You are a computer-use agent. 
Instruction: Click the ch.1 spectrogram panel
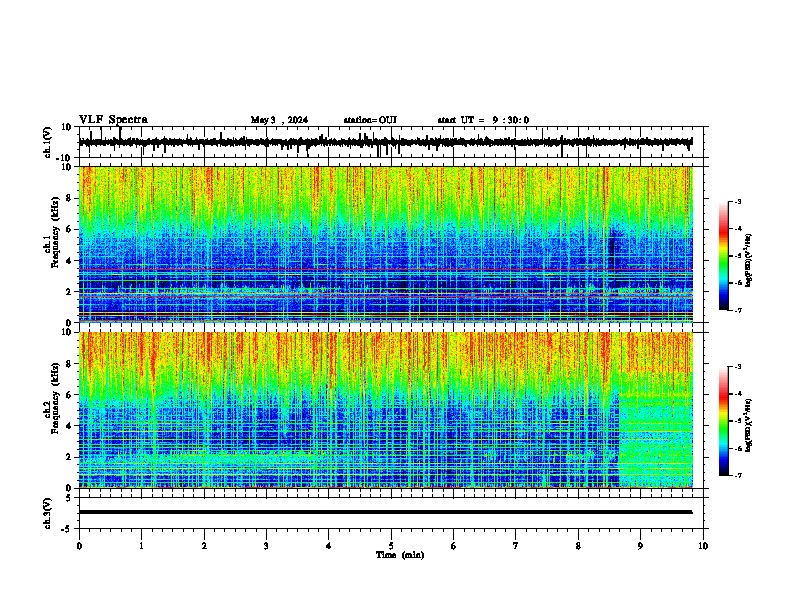385,244
